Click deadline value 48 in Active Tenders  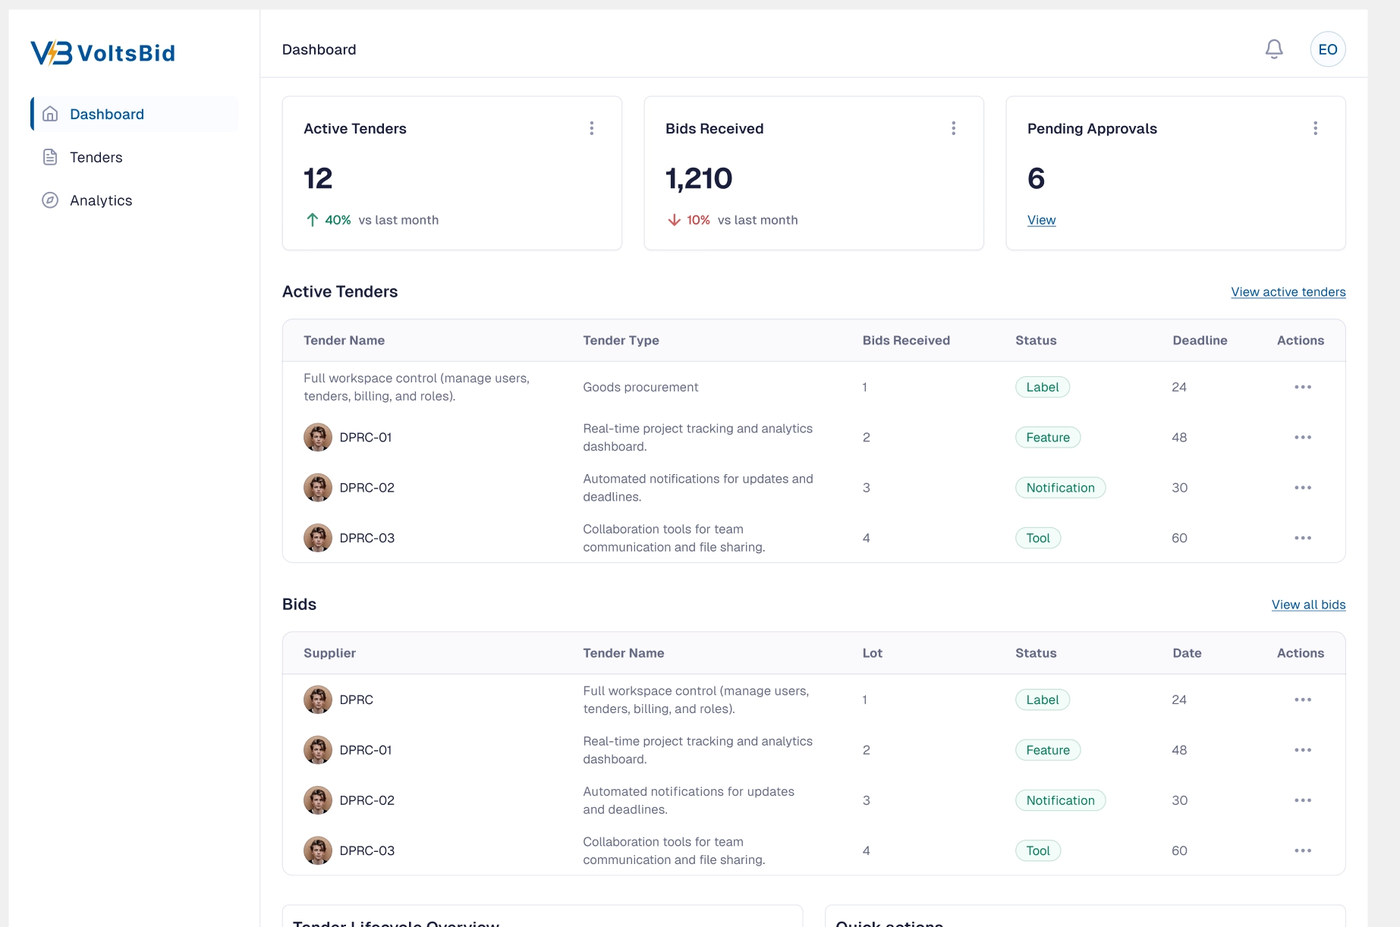click(x=1180, y=437)
